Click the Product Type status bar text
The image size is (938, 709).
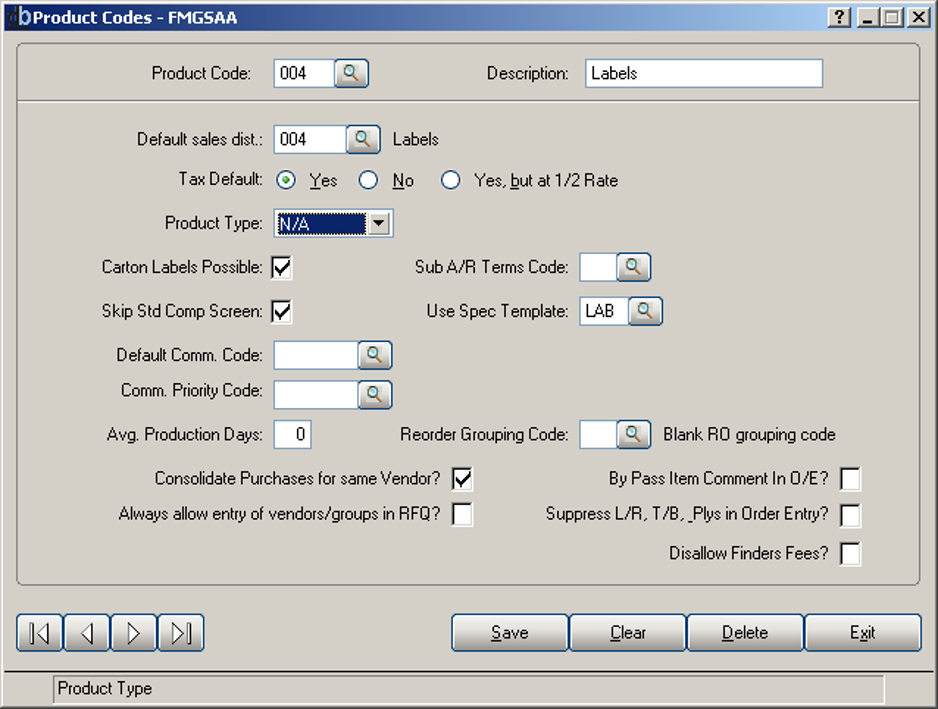pos(105,689)
